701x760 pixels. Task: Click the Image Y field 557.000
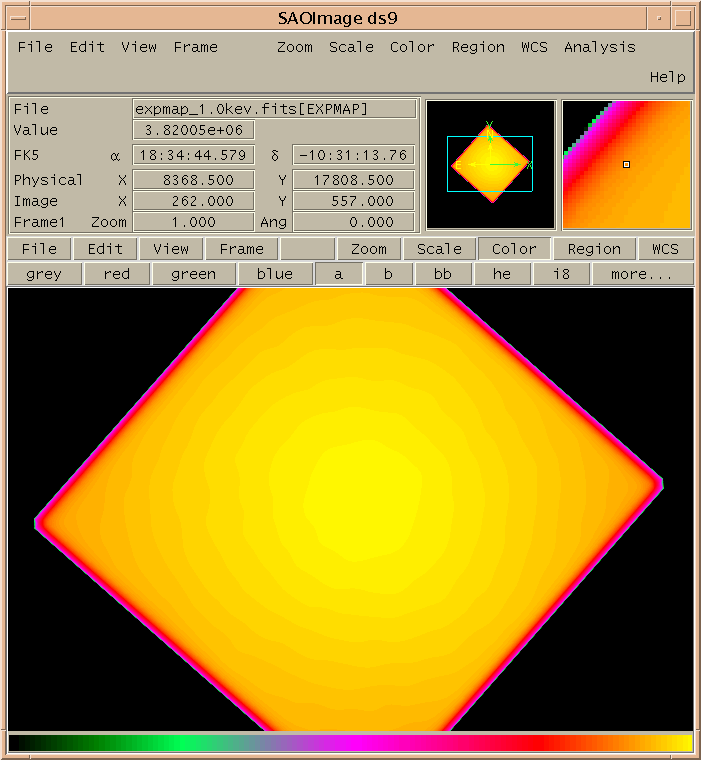[x=353, y=201]
